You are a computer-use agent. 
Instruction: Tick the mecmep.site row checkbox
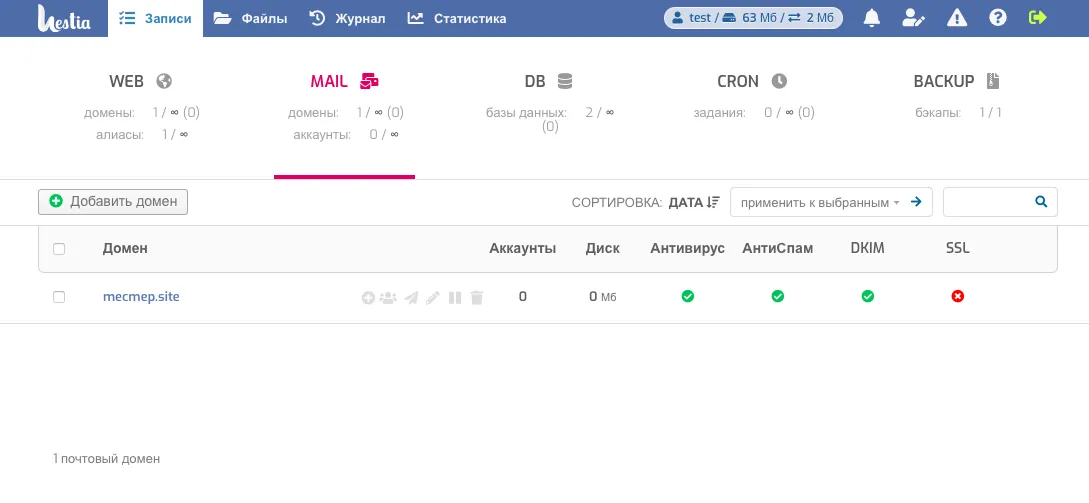(59, 297)
